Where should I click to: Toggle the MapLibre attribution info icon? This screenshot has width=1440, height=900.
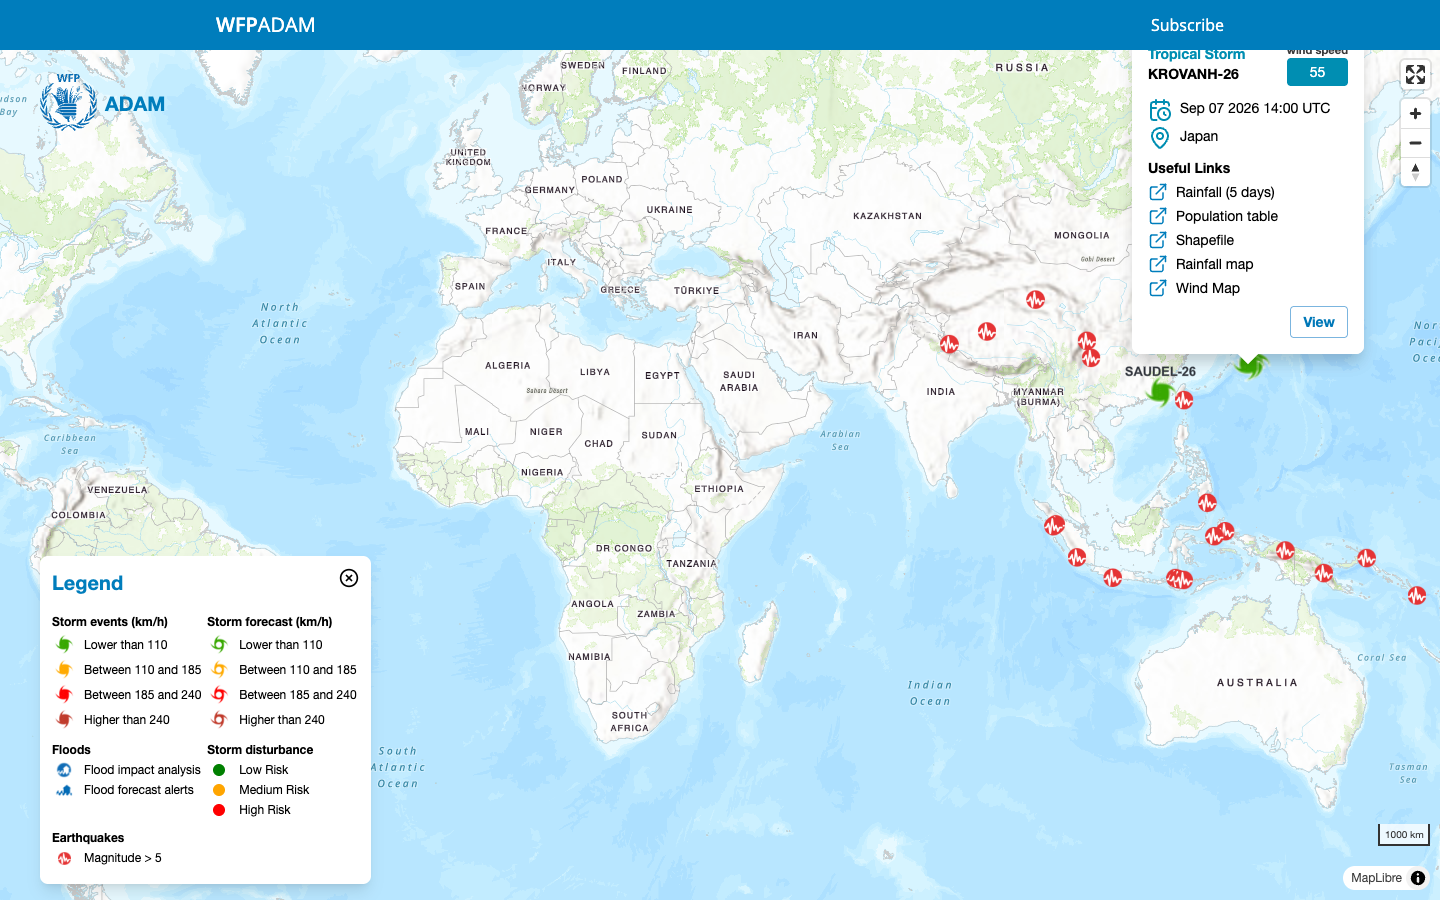1418,878
